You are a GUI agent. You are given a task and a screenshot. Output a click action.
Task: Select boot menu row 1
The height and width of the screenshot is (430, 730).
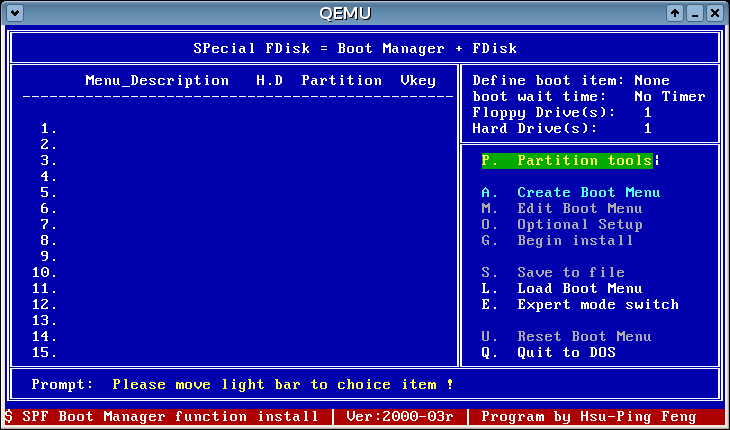click(x=48, y=128)
